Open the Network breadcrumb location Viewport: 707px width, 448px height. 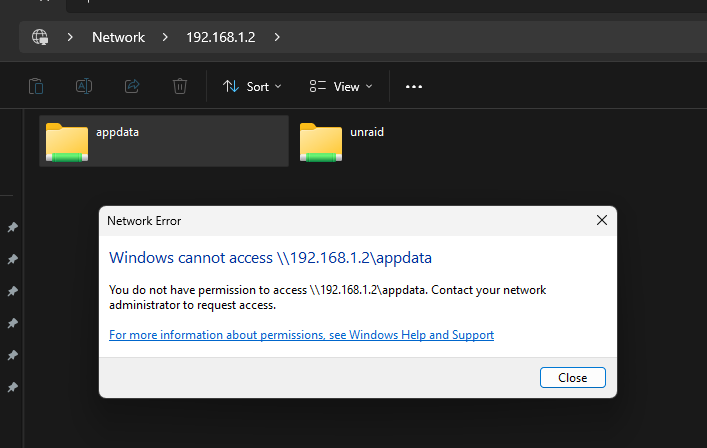tap(118, 37)
